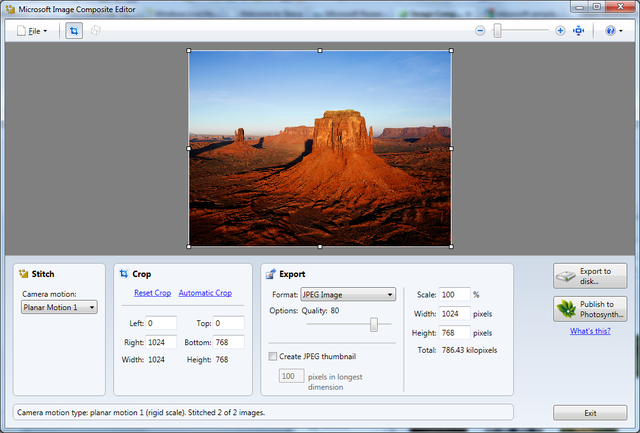This screenshot has height=433, width=640.
Task: Click the zoom in plus icon
Action: coord(560,31)
